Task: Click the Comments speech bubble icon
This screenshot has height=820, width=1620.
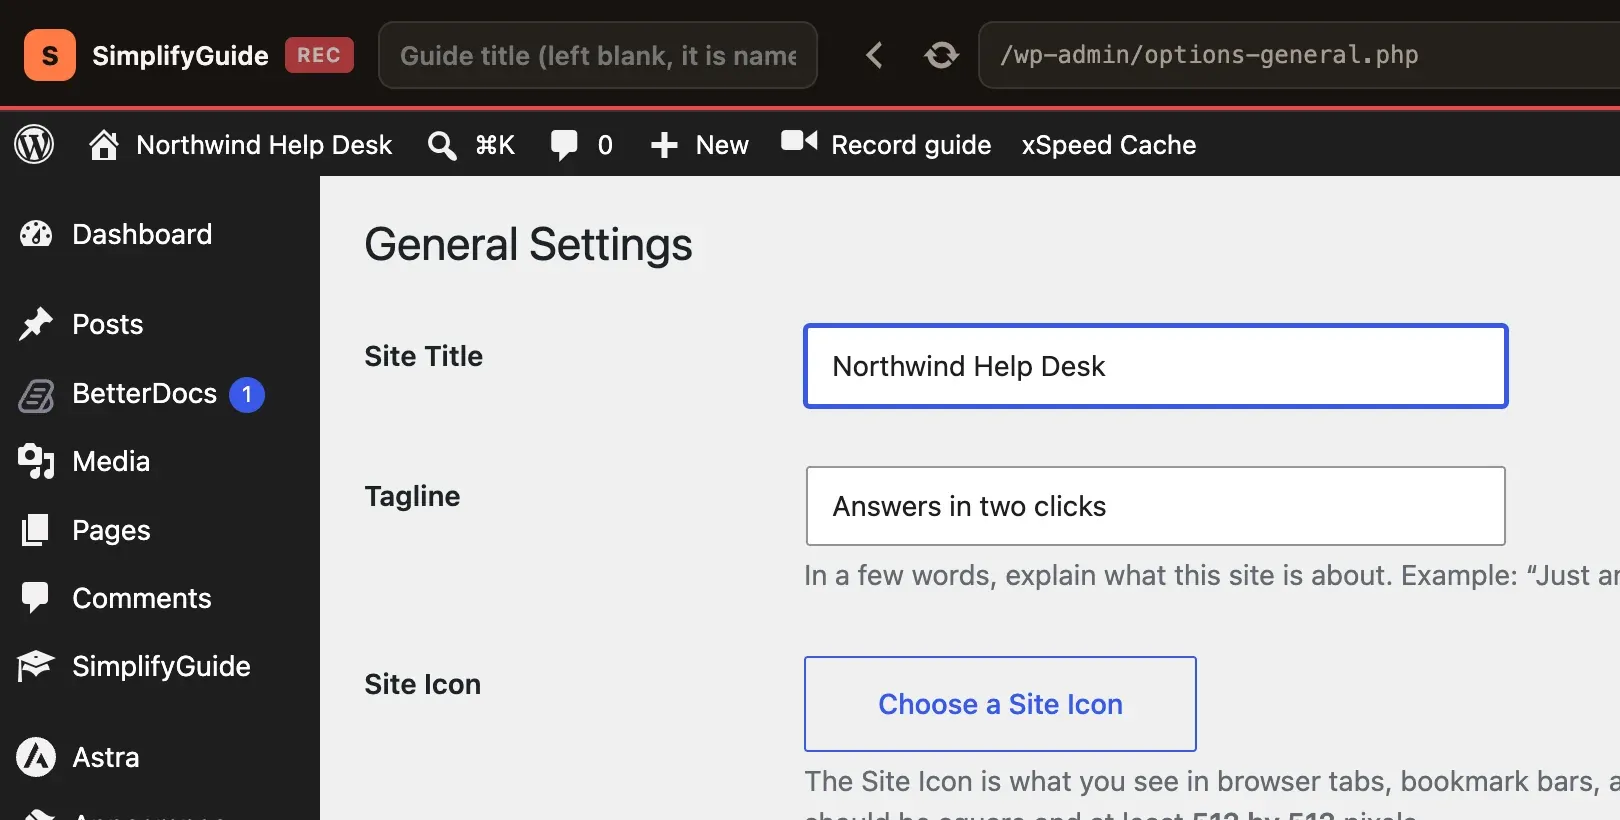Action: (35, 598)
